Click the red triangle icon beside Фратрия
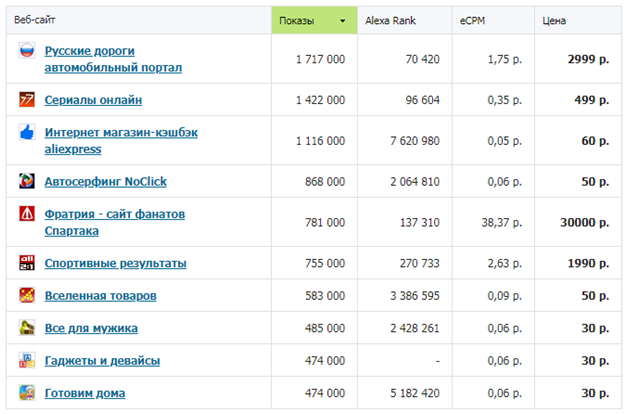This screenshot has width=628, height=414. coord(27,213)
